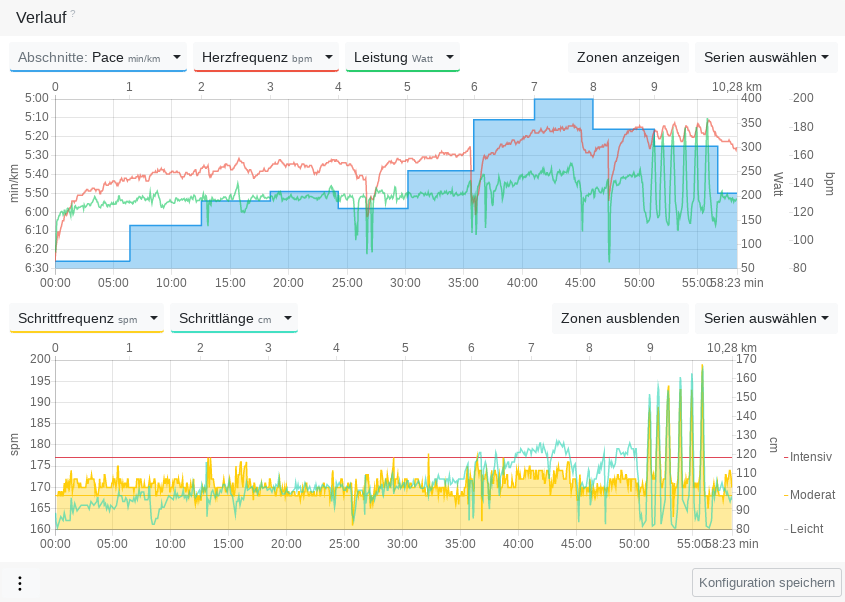Show zones with Zonen anzeigen

tap(628, 58)
